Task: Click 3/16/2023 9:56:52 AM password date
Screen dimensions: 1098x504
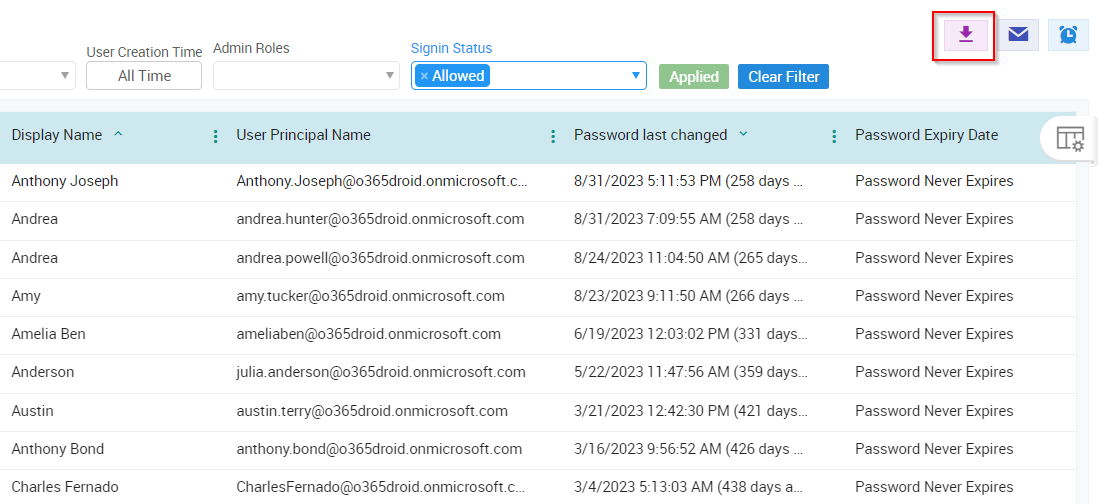Action: [688, 449]
